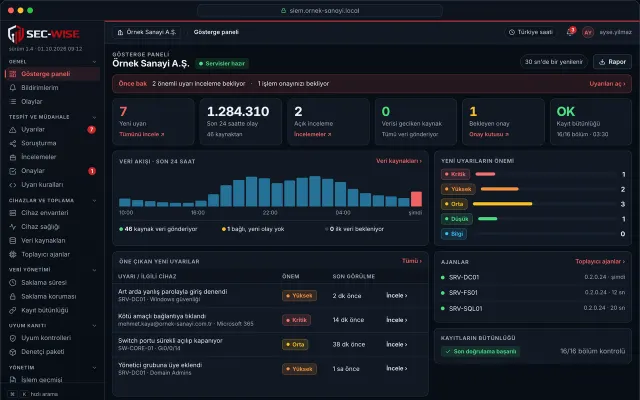The image size is (640, 400).
Task: Click the Denetçi paketi box icon
Action: [13, 352]
